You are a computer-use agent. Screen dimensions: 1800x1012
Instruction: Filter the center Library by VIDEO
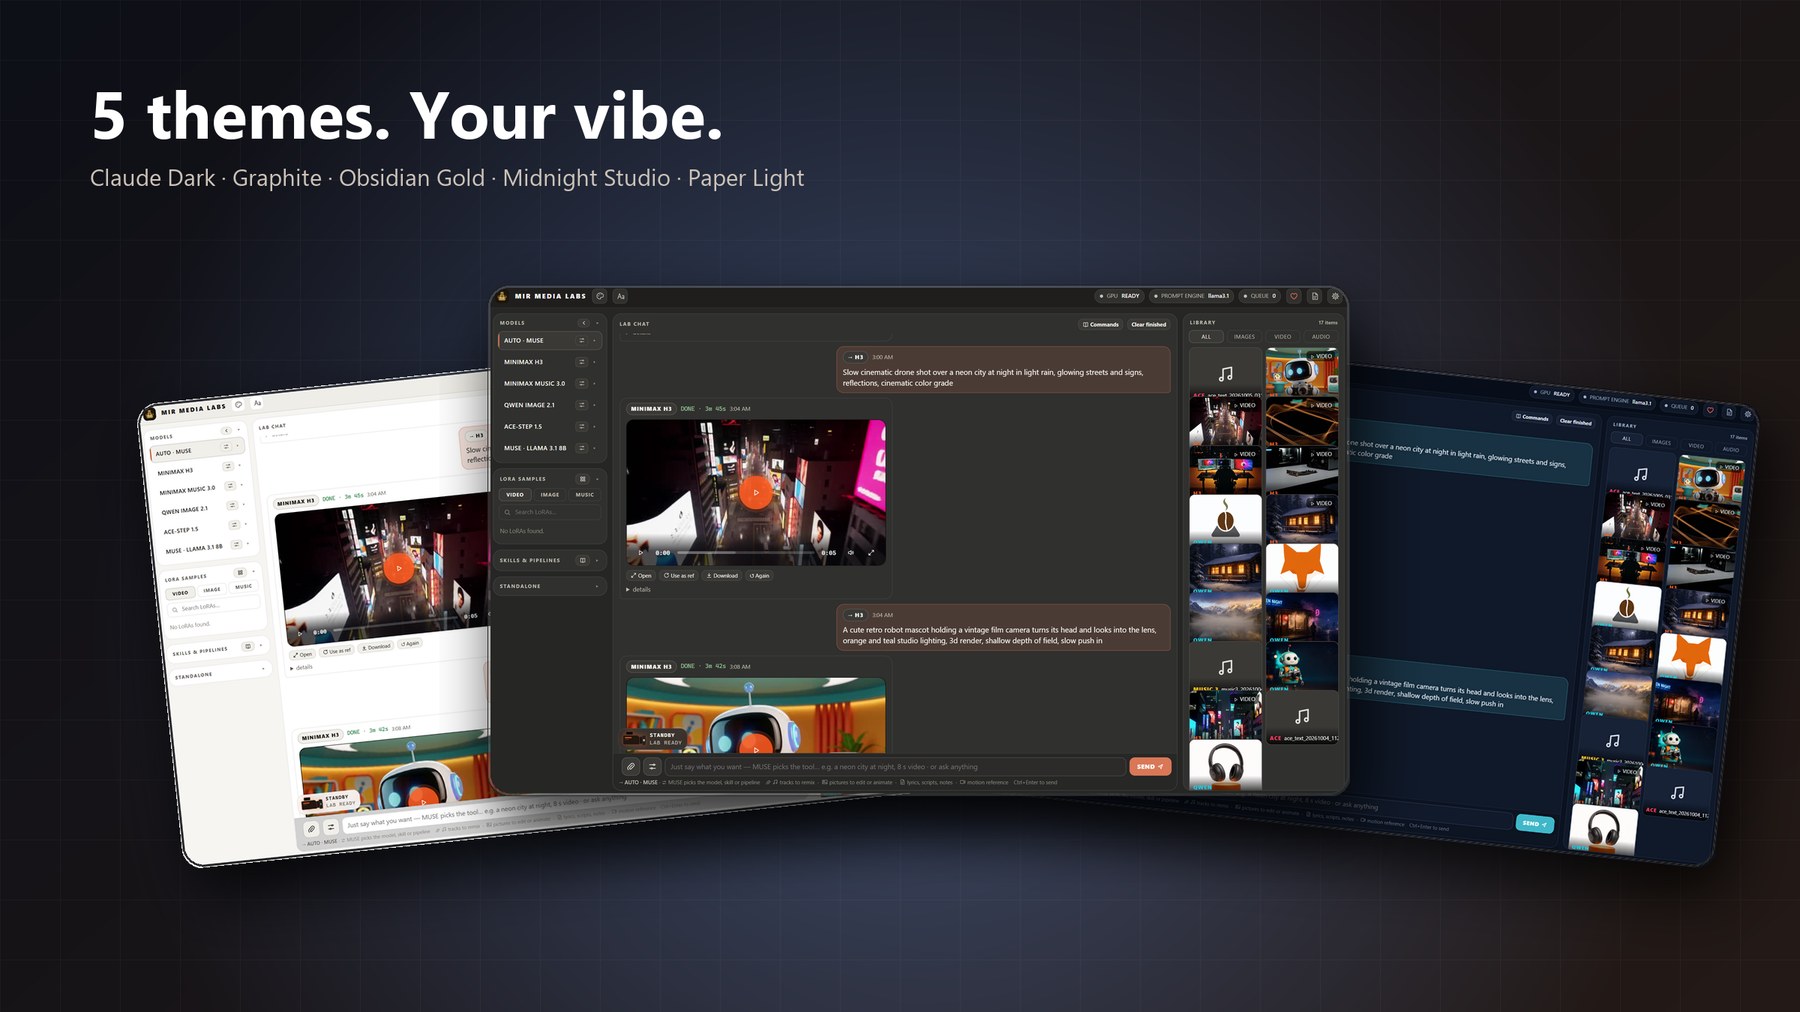[1283, 337]
